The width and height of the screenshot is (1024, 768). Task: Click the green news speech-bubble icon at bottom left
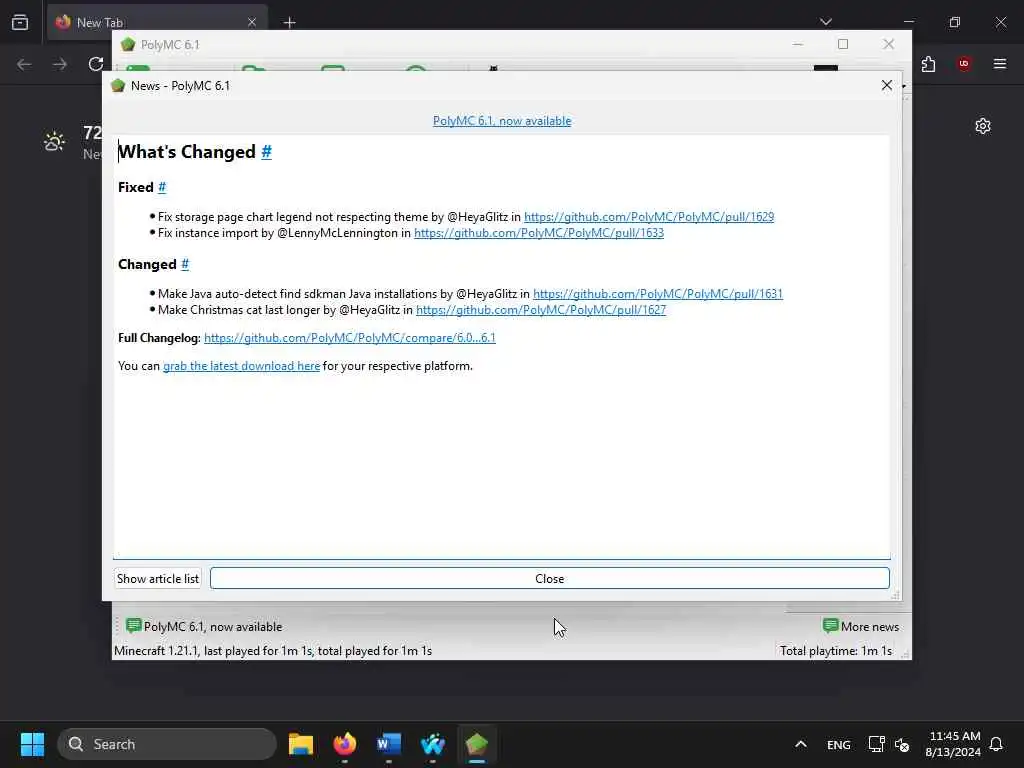tap(133, 626)
